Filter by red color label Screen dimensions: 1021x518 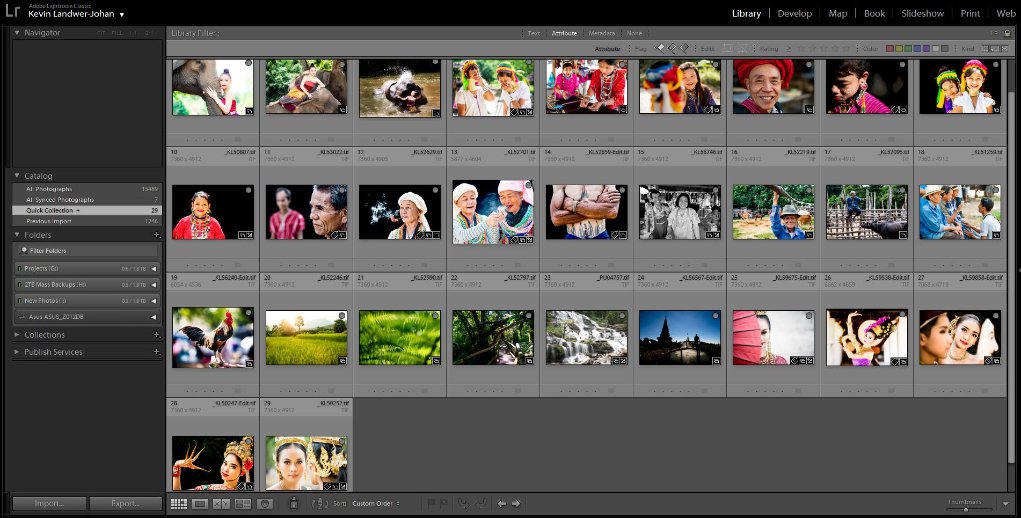[x=890, y=49]
